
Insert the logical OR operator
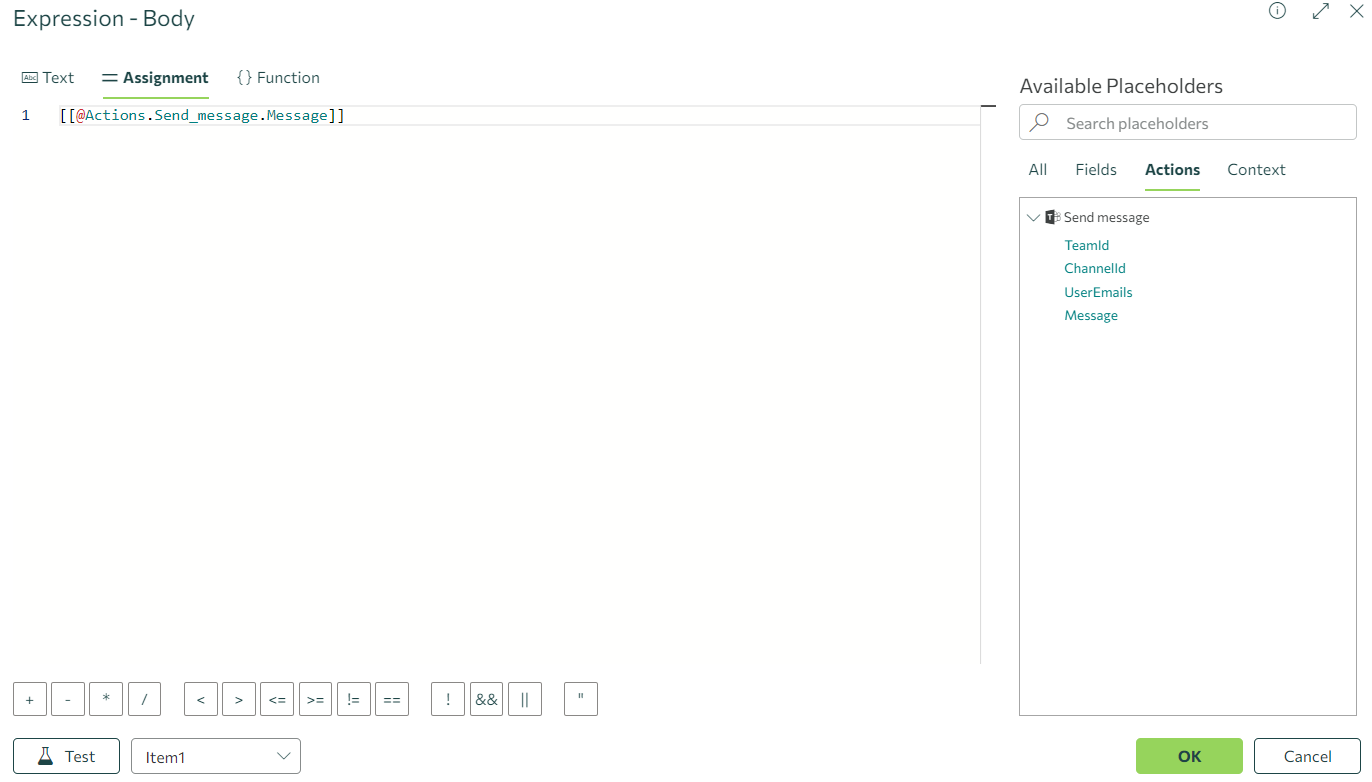(x=525, y=699)
